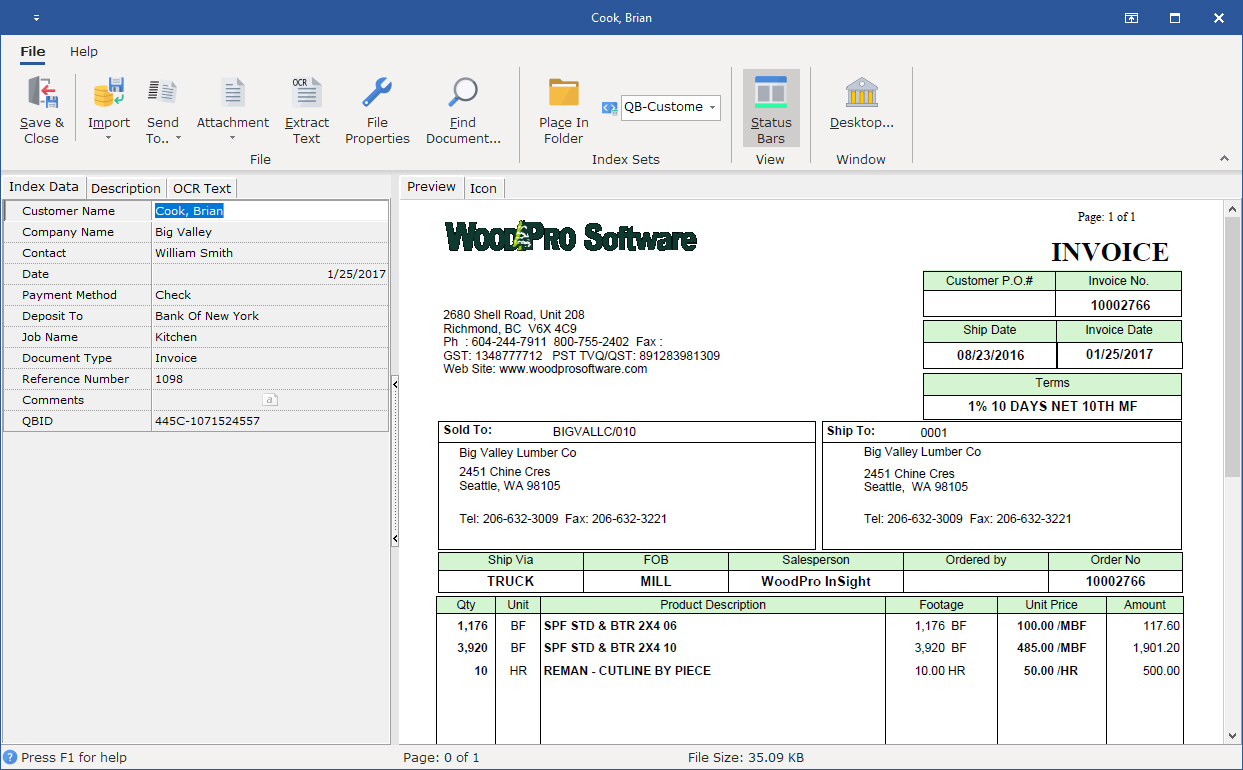Click the Place In Folder icon
The width and height of the screenshot is (1243, 770).
click(x=564, y=92)
